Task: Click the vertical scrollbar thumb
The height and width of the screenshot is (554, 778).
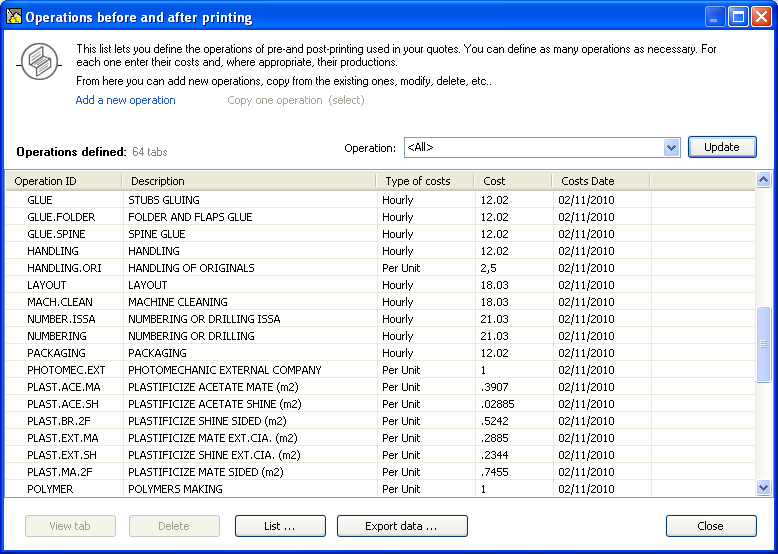Action: tap(764, 344)
